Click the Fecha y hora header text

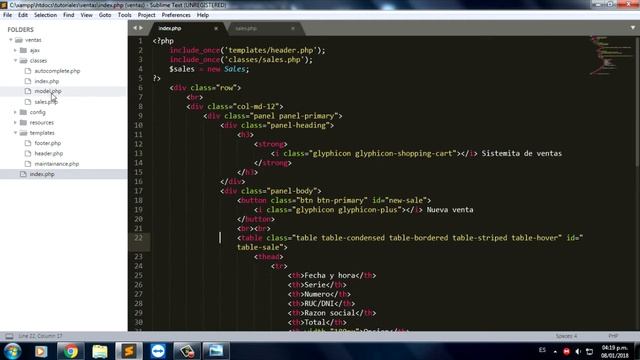pyautogui.click(x=329, y=276)
